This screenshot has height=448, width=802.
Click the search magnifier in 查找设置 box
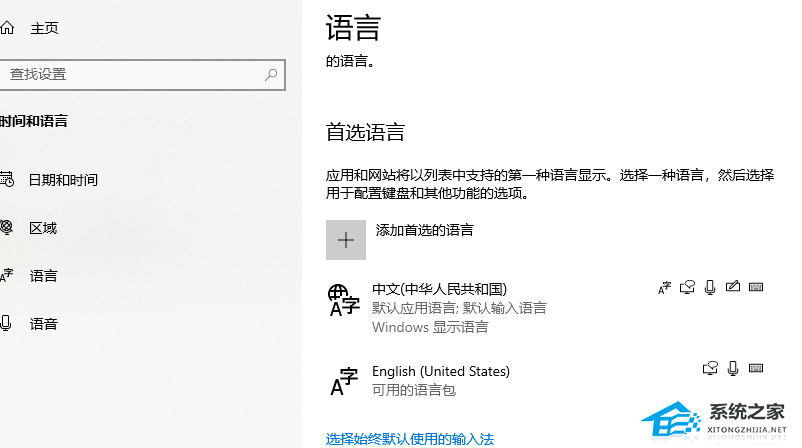pyautogui.click(x=271, y=75)
